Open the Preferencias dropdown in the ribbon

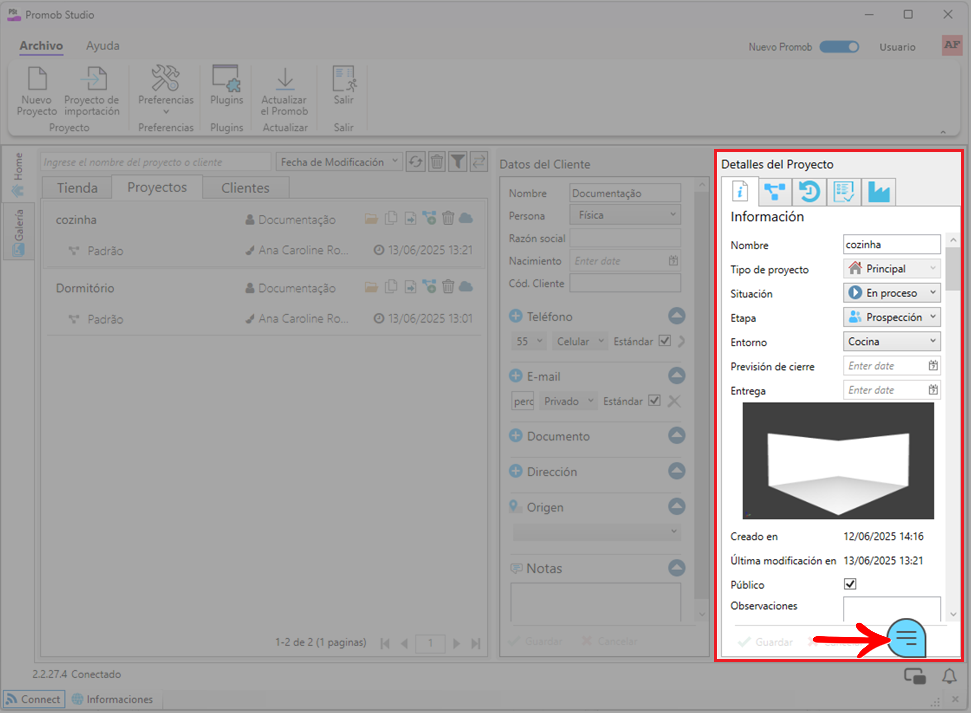coord(165,90)
